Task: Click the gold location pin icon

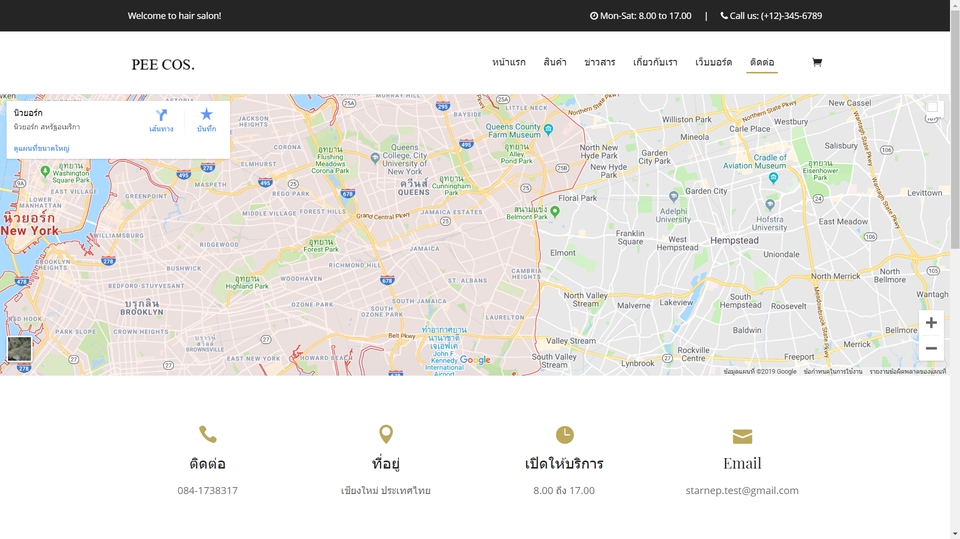Action: [x=386, y=434]
